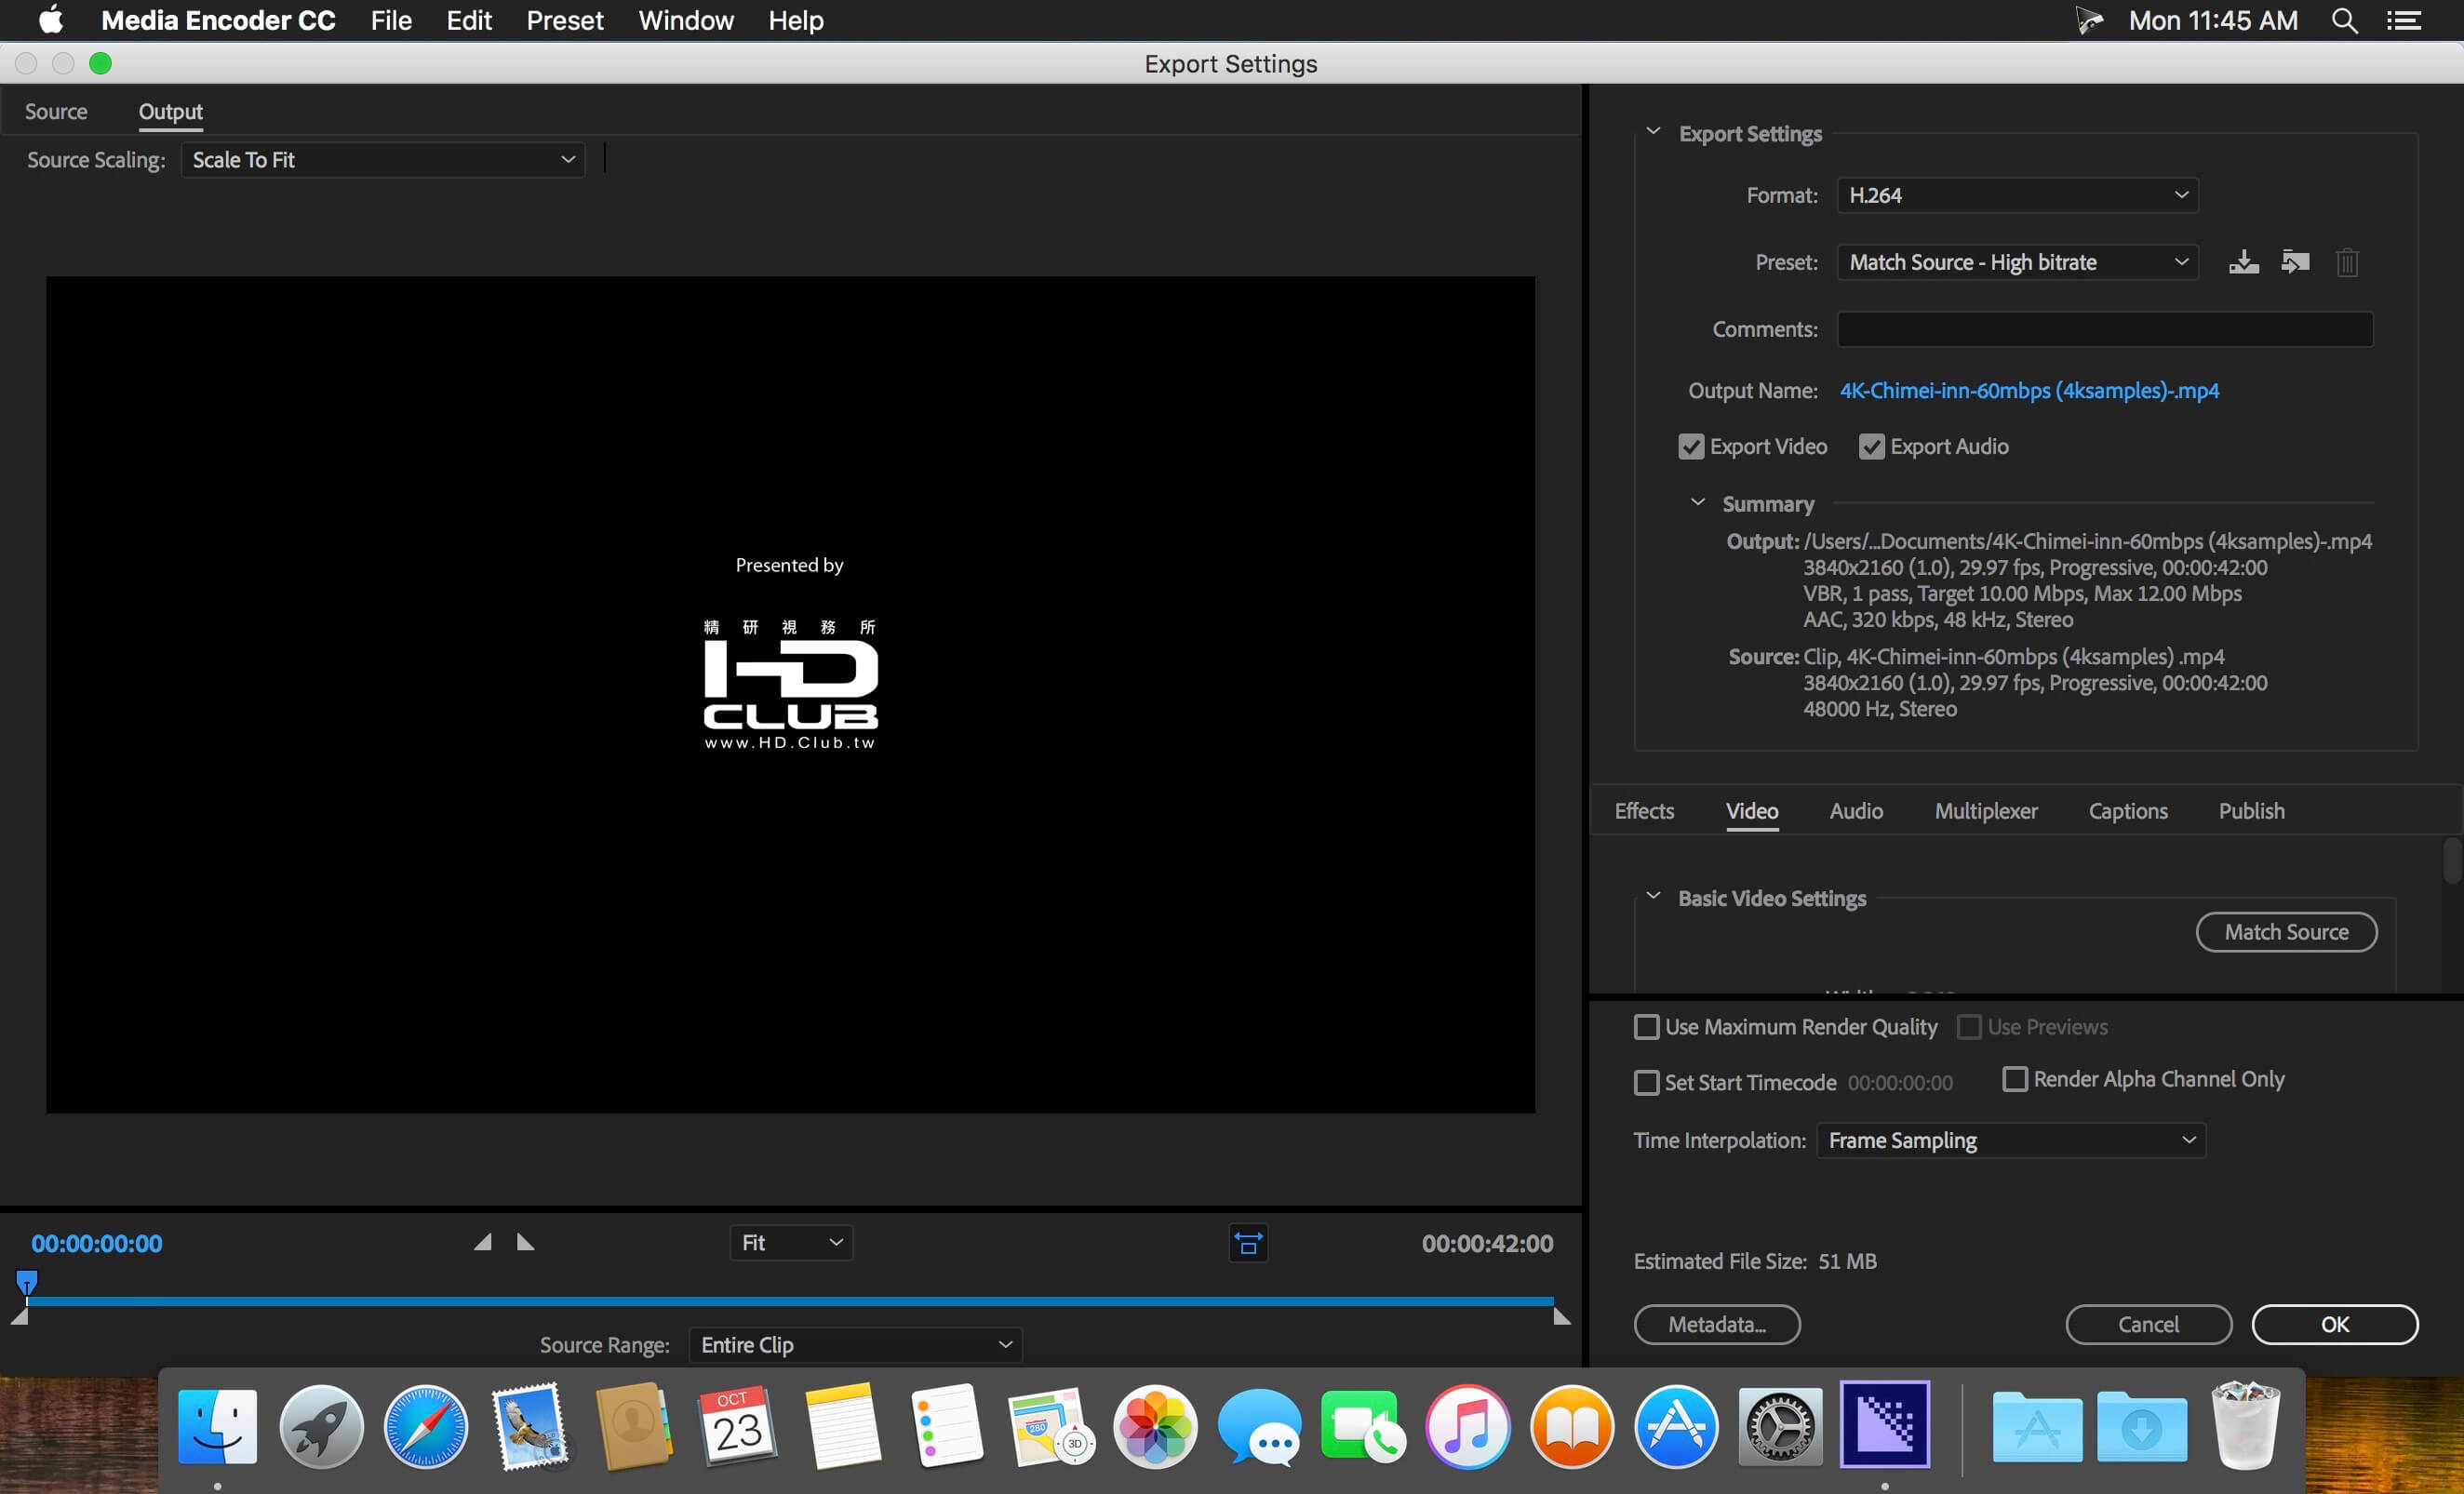2464x1494 pixels.
Task: Collapse the Basic Video Settings section
Action: tap(1654, 898)
